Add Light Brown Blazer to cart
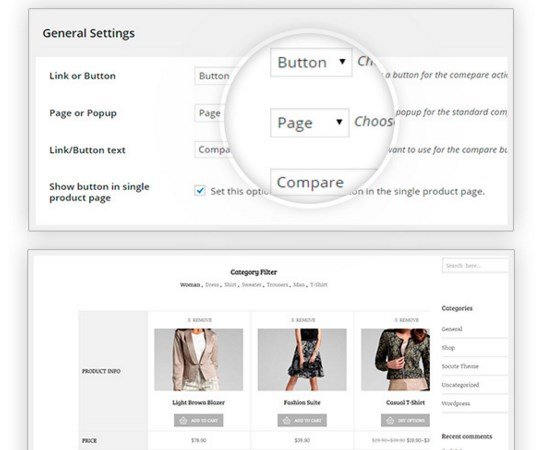The height and width of the screenshot is (450, 540). click(199, 420)
